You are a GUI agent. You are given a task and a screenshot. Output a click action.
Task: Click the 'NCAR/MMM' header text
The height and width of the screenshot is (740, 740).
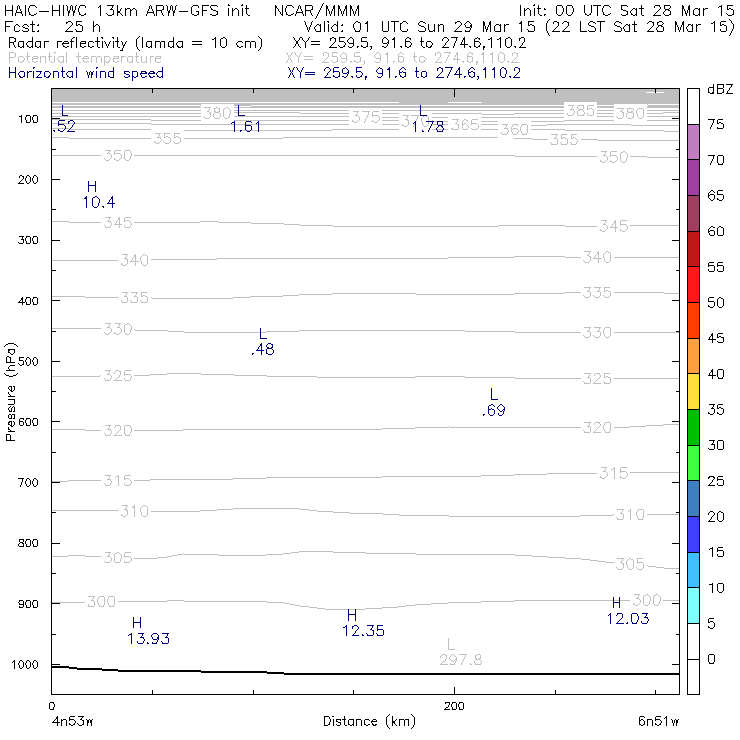click(x=317, y=11)
